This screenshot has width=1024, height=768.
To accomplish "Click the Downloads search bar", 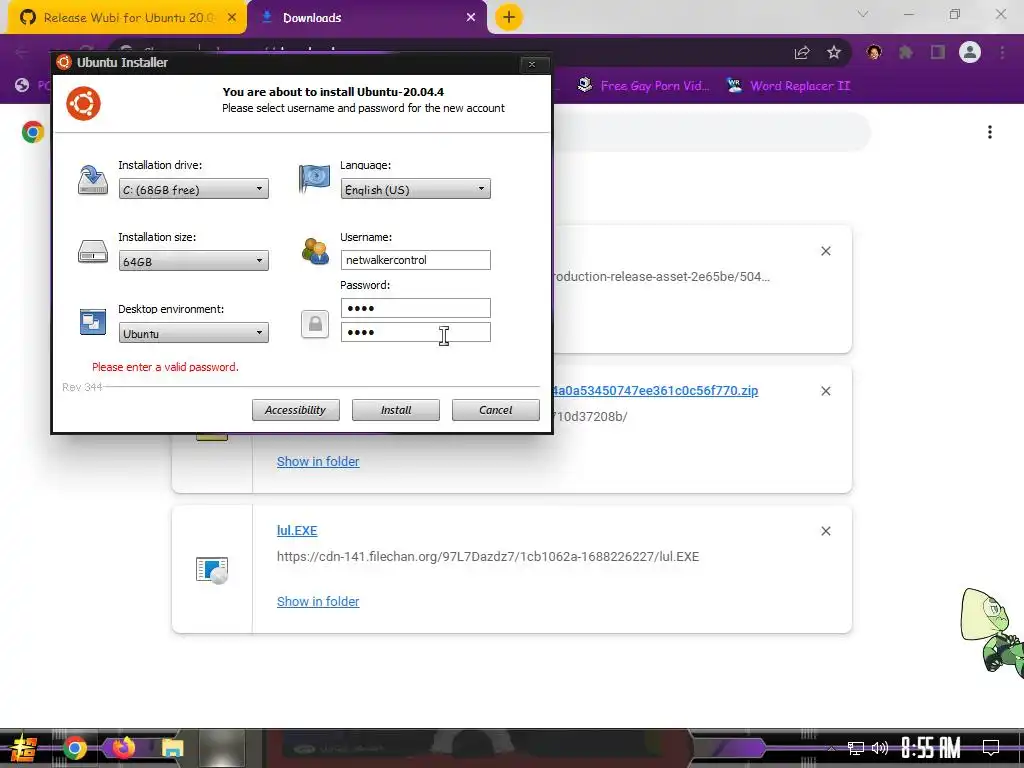I will (x=712, y=132).
